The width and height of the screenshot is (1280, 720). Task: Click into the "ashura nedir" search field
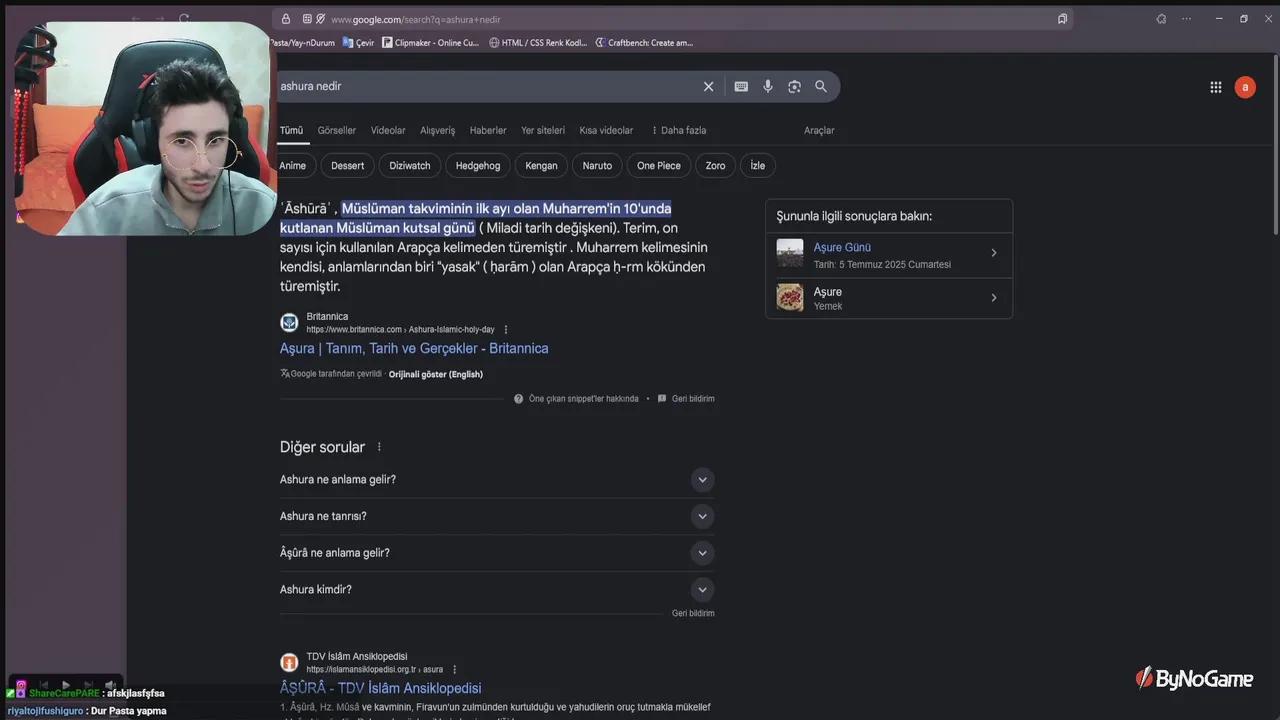480,87
